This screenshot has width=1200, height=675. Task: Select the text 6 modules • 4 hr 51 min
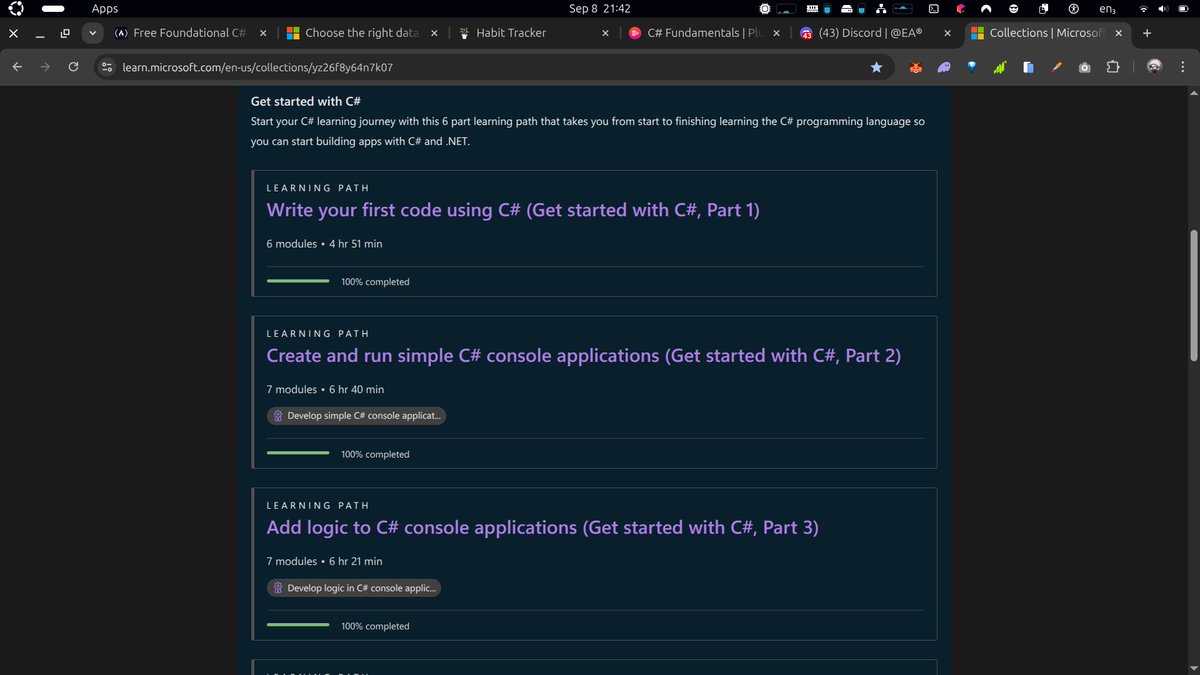coord(324,244)
